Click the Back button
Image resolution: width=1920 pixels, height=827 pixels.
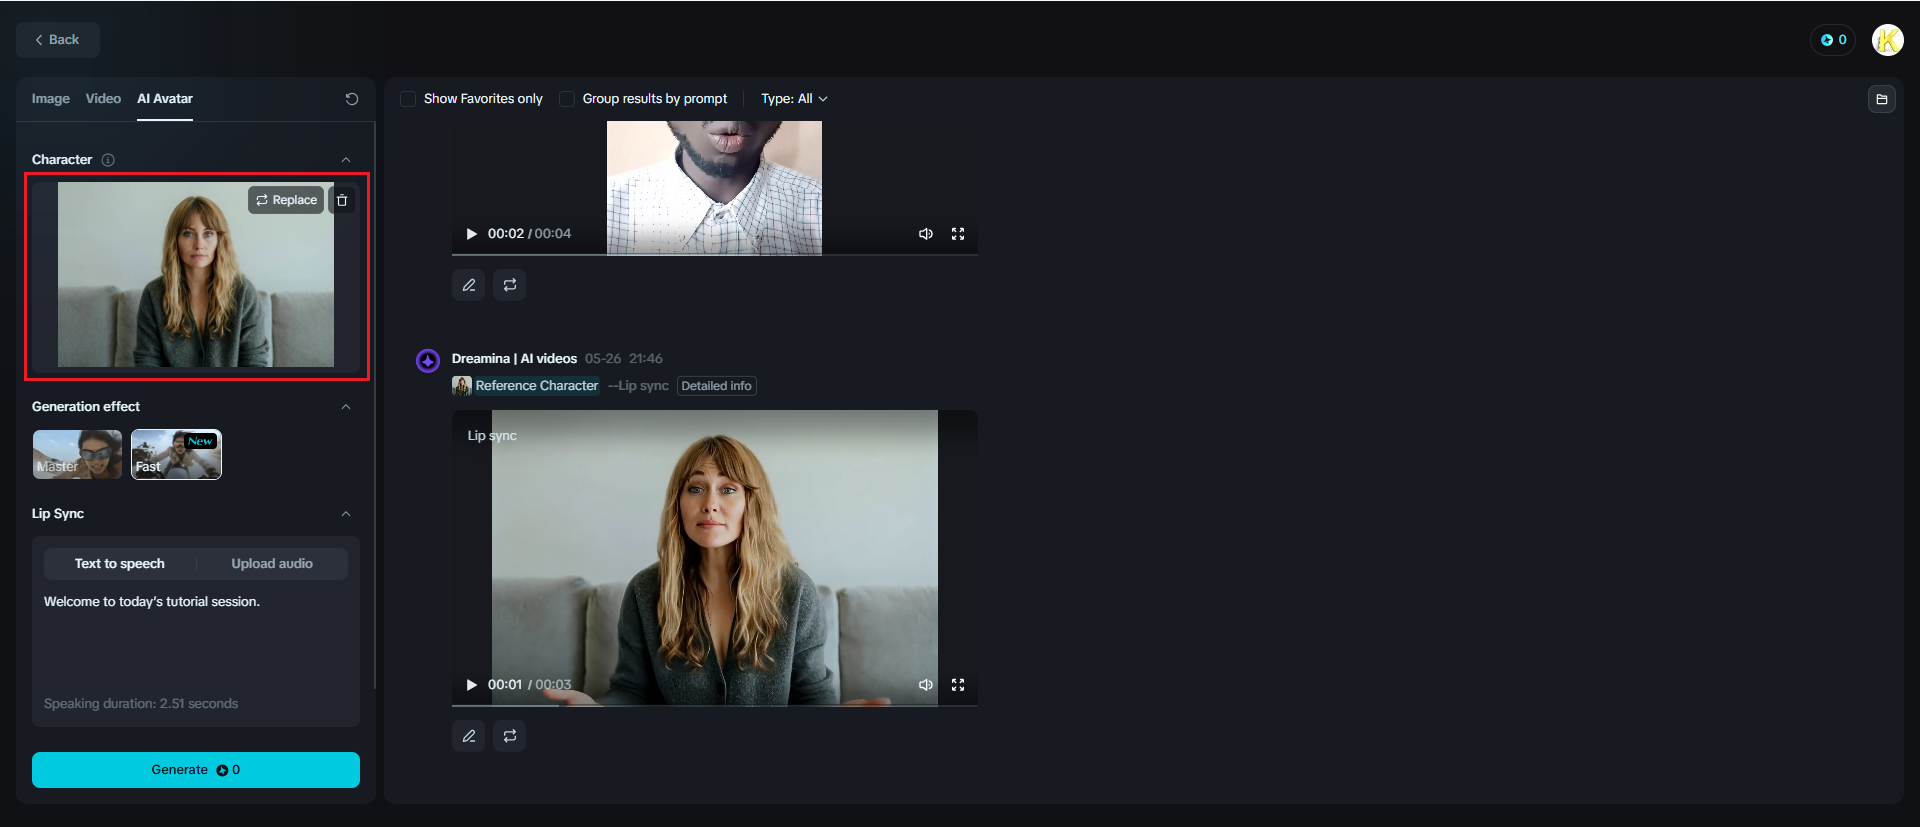click(x=58, y=40)
